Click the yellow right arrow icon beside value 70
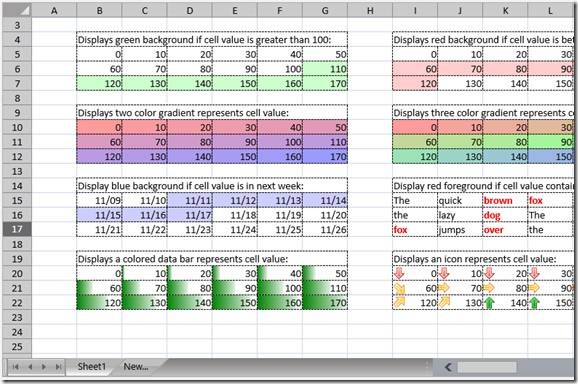 coord(444,288)
